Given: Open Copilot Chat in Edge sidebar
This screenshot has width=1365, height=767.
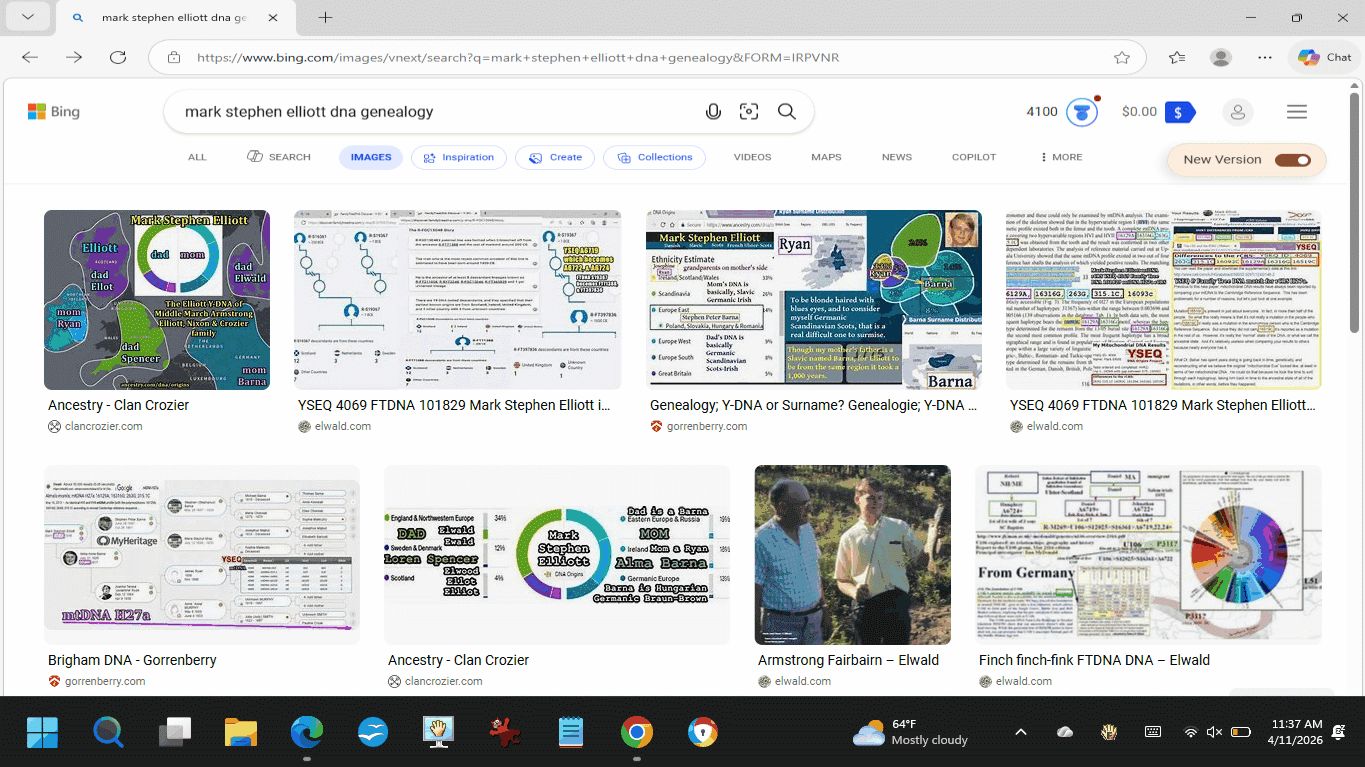Looking at the screenshot, I should 1324,57.
